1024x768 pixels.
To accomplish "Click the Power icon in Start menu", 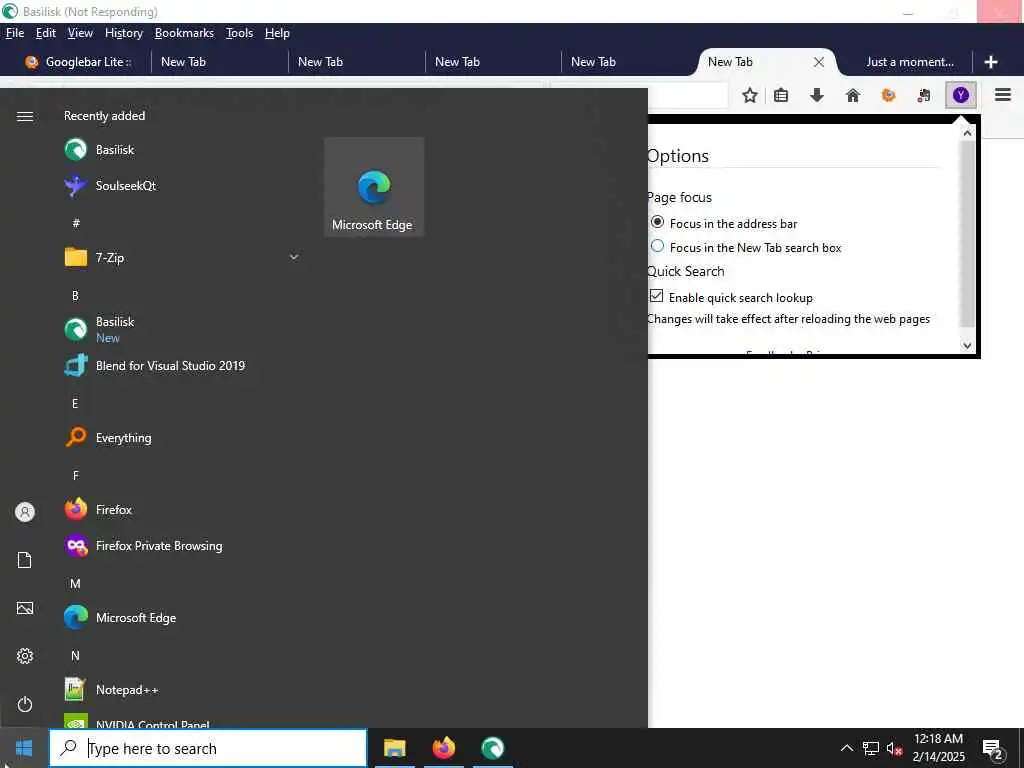I will [x=25, y=704].
